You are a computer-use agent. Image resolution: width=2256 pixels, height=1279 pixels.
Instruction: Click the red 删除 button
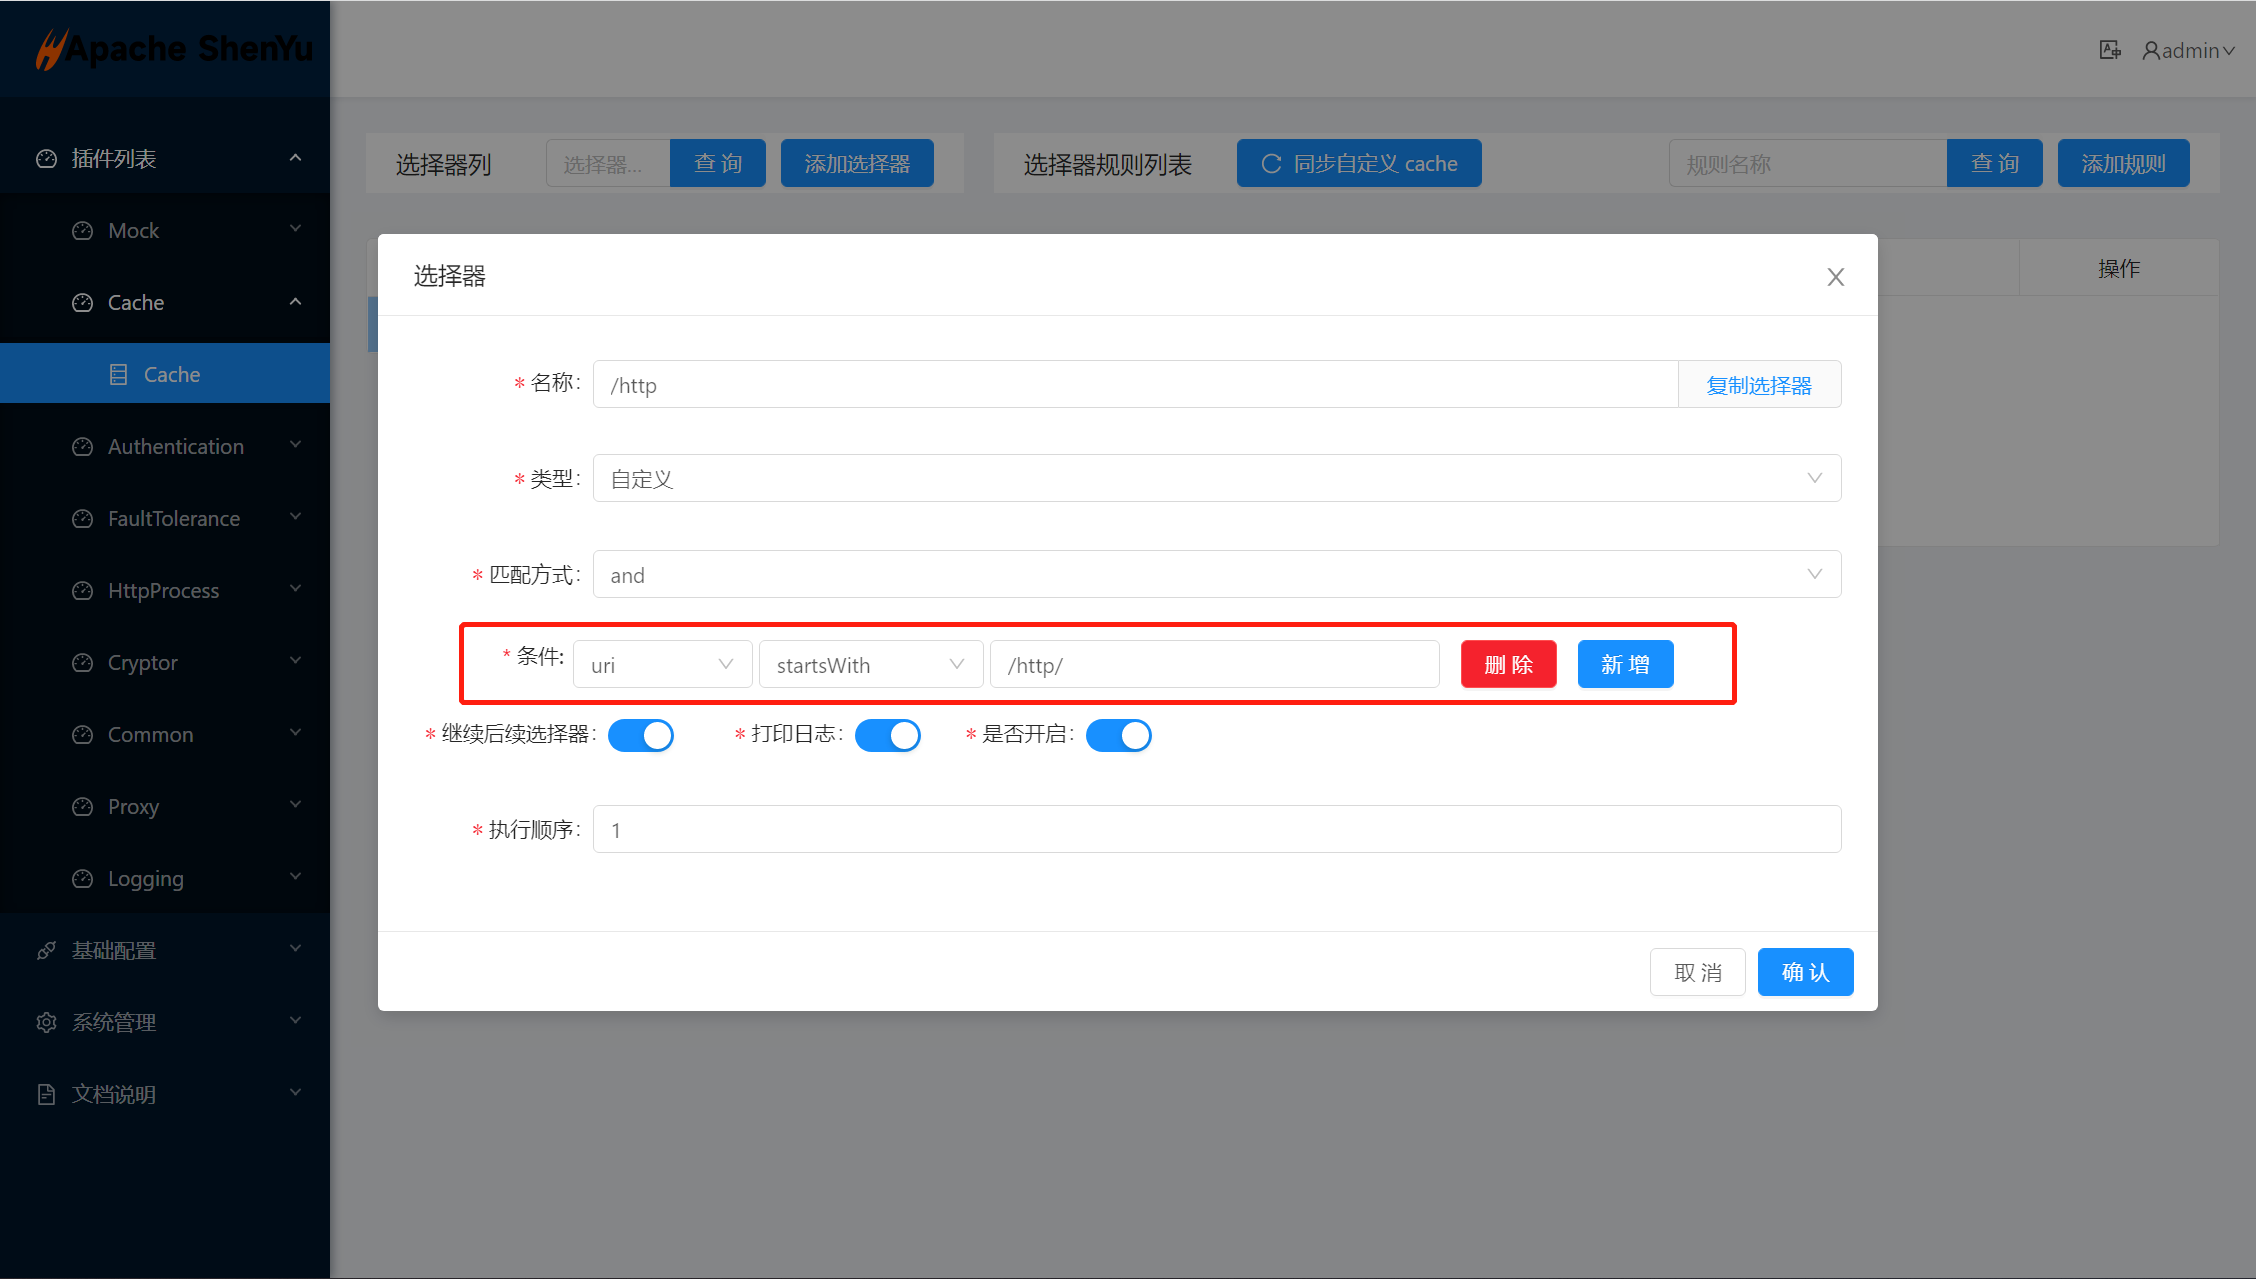[x=1508, y=665]
